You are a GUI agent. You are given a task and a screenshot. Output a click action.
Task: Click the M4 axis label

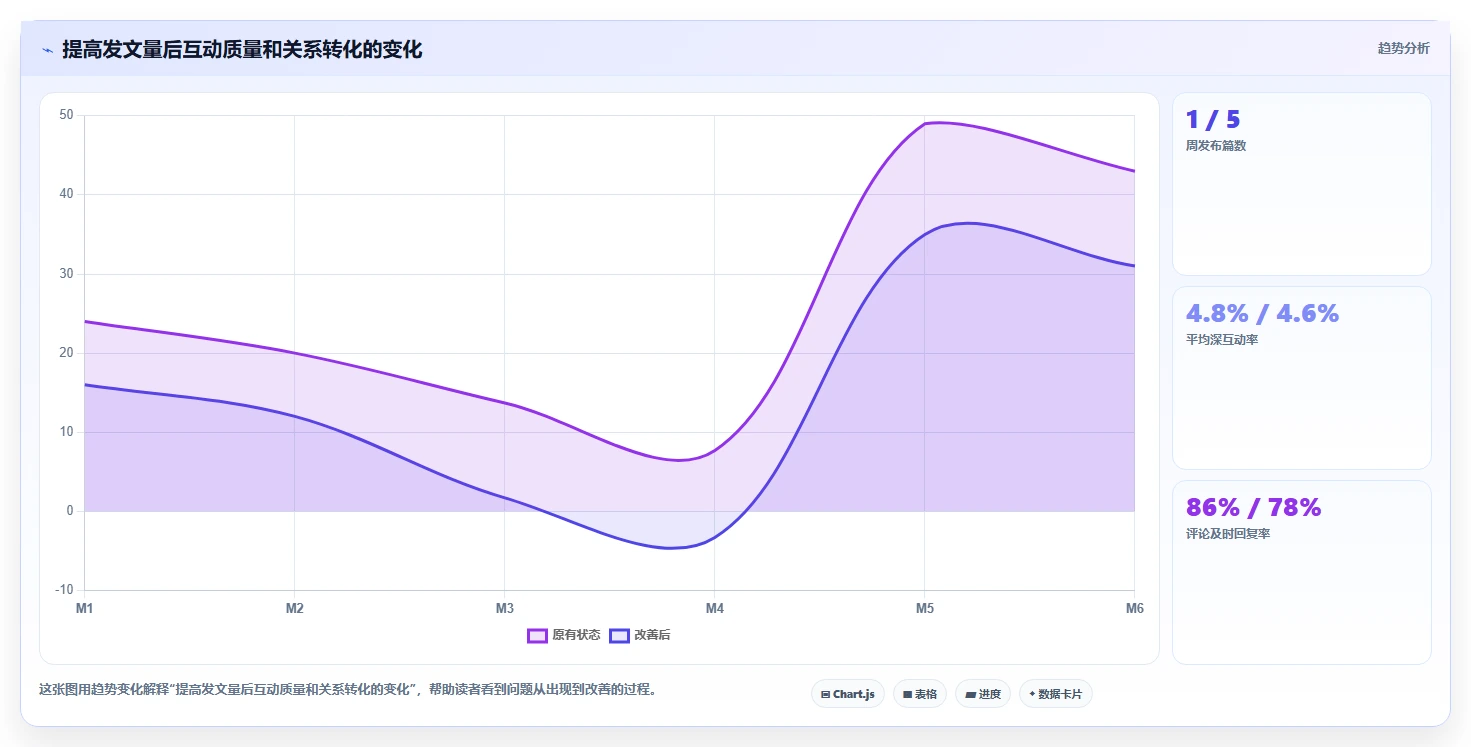(x=714, y=608)
